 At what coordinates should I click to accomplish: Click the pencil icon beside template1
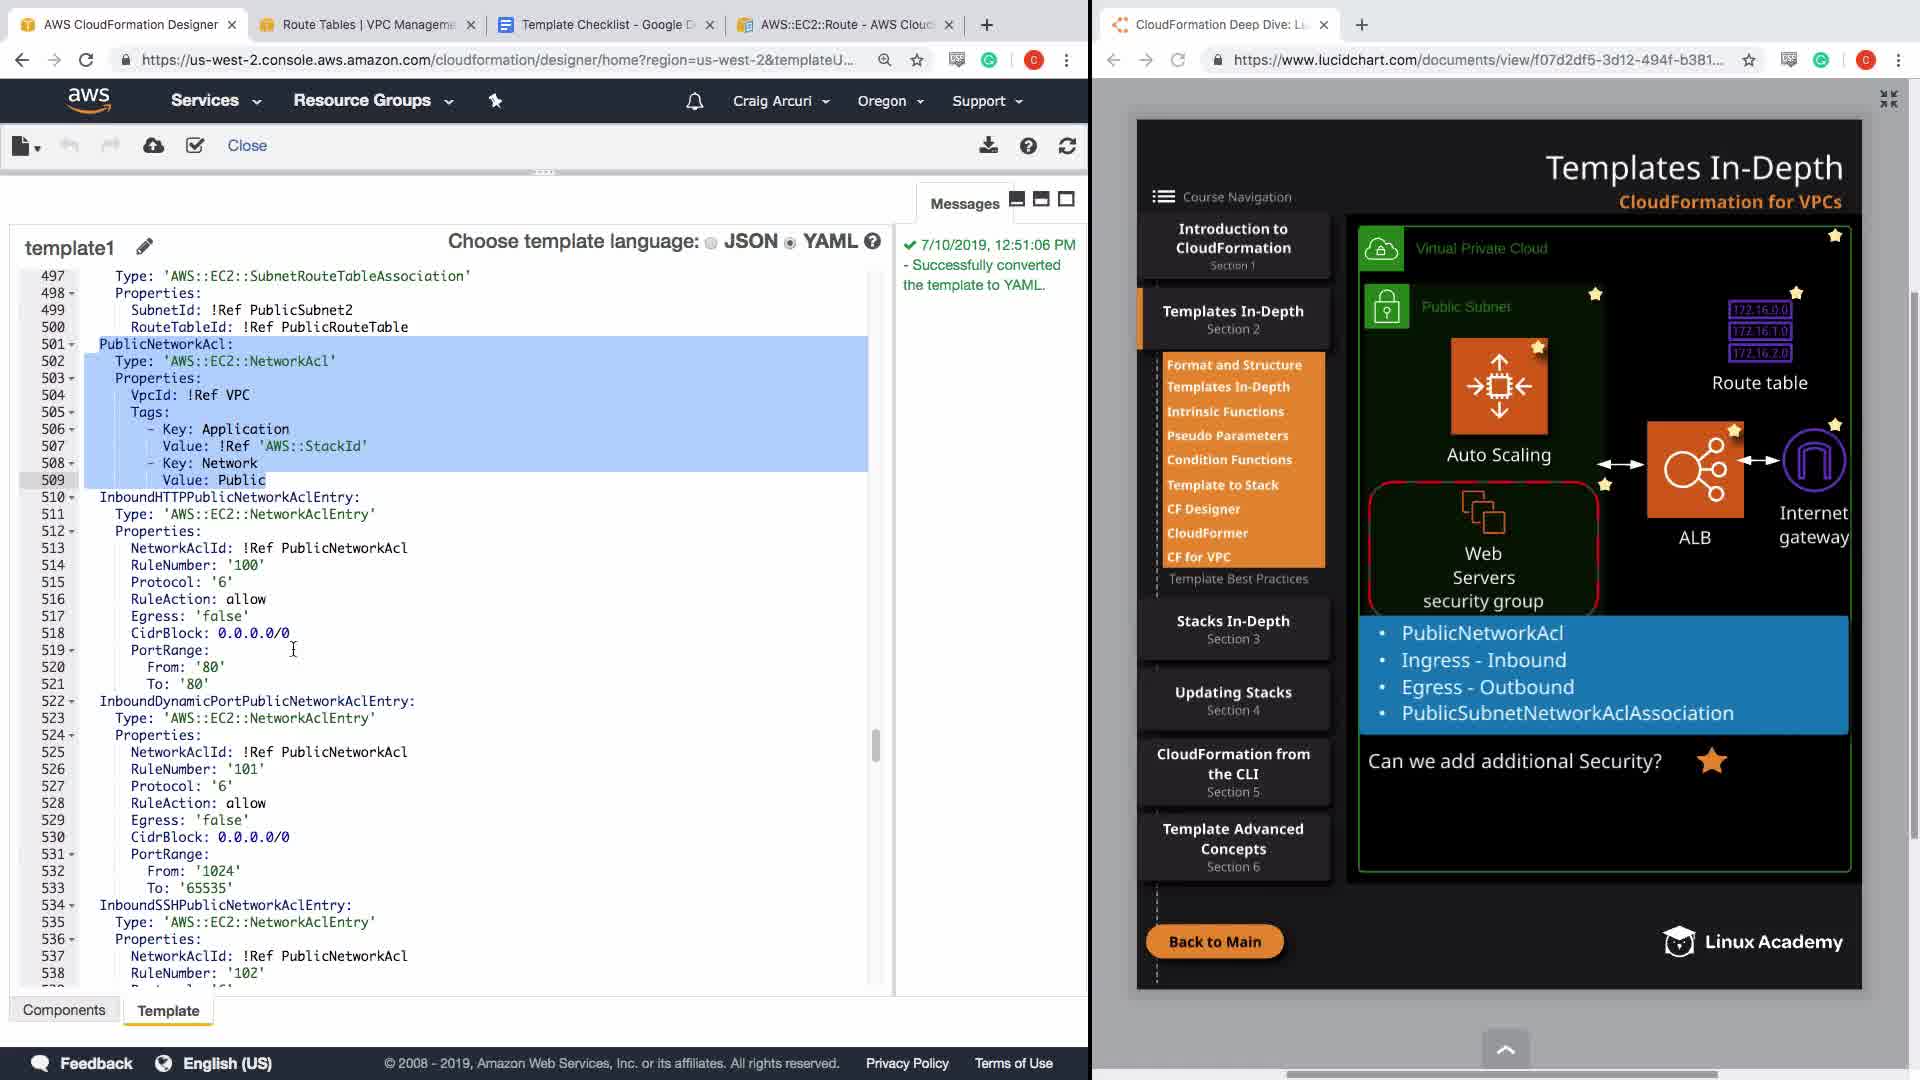click(144, 247)
